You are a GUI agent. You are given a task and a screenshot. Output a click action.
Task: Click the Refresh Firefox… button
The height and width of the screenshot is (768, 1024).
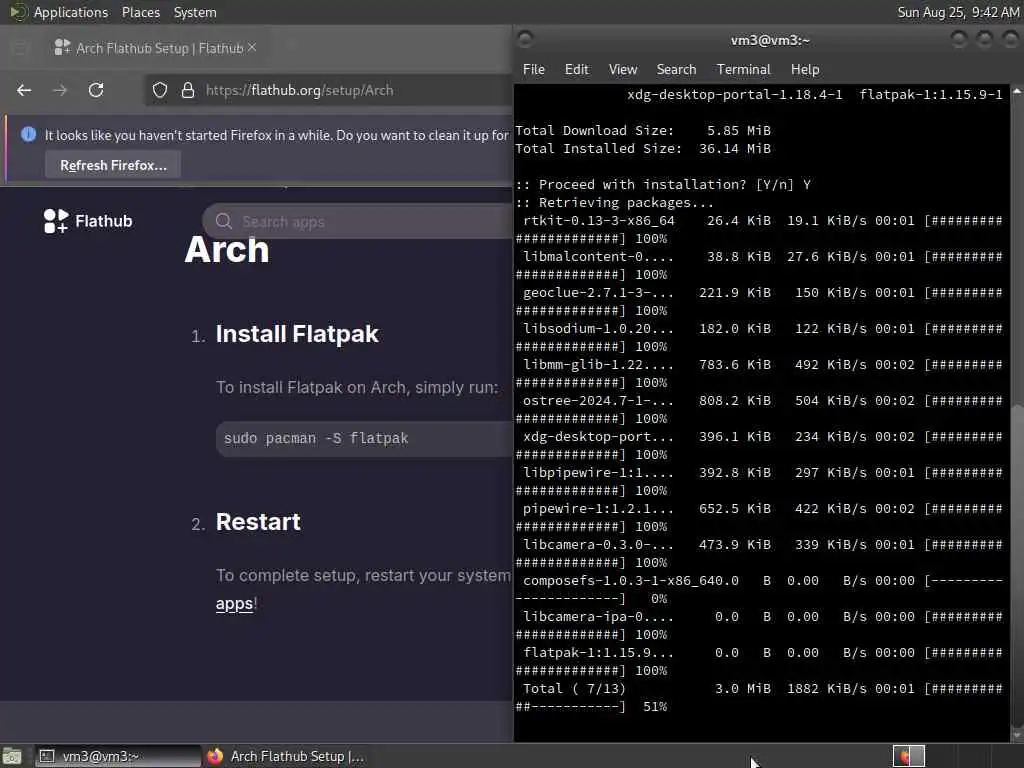click(113, 165)
